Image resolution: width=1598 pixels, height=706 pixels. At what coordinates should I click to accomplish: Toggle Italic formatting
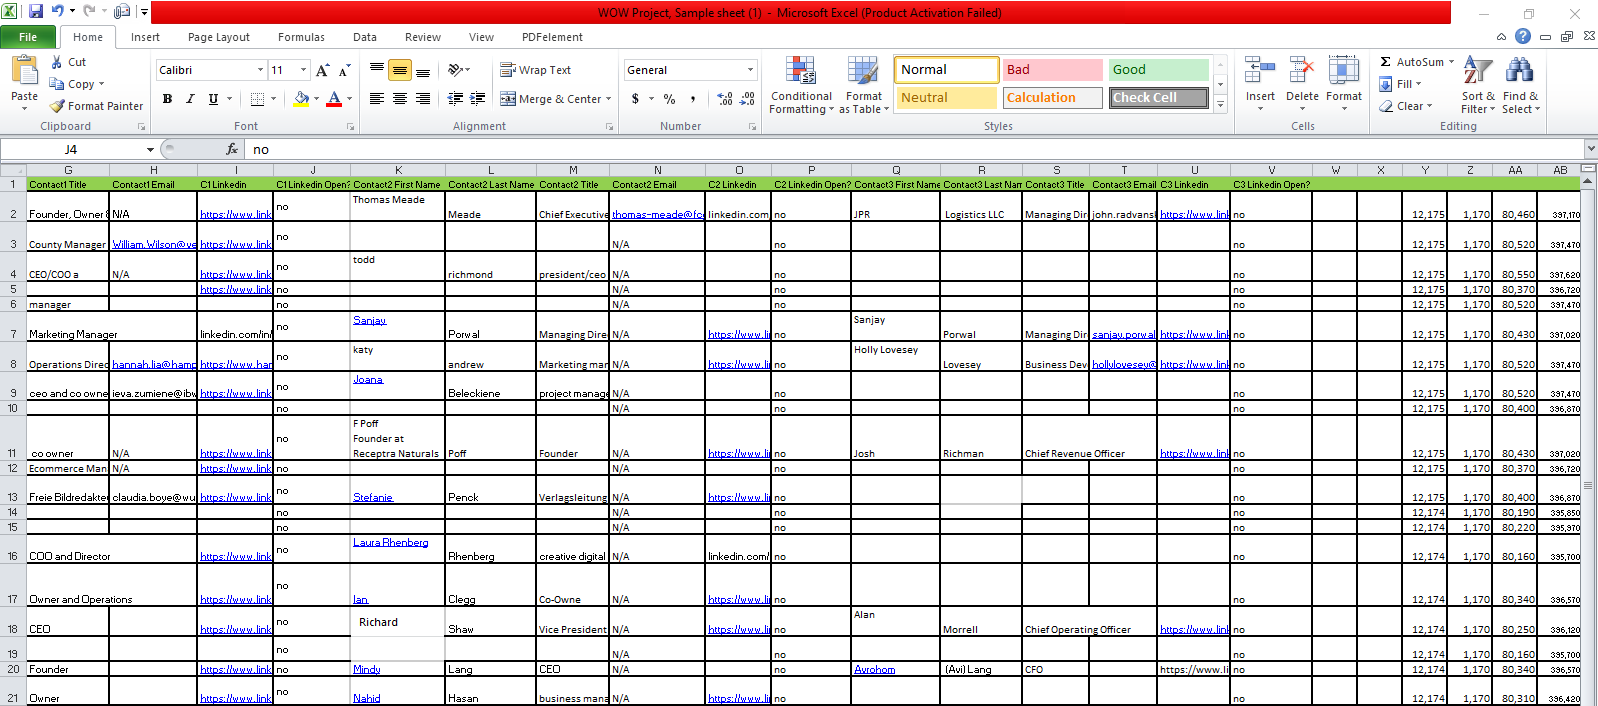(x=190, y=99)
